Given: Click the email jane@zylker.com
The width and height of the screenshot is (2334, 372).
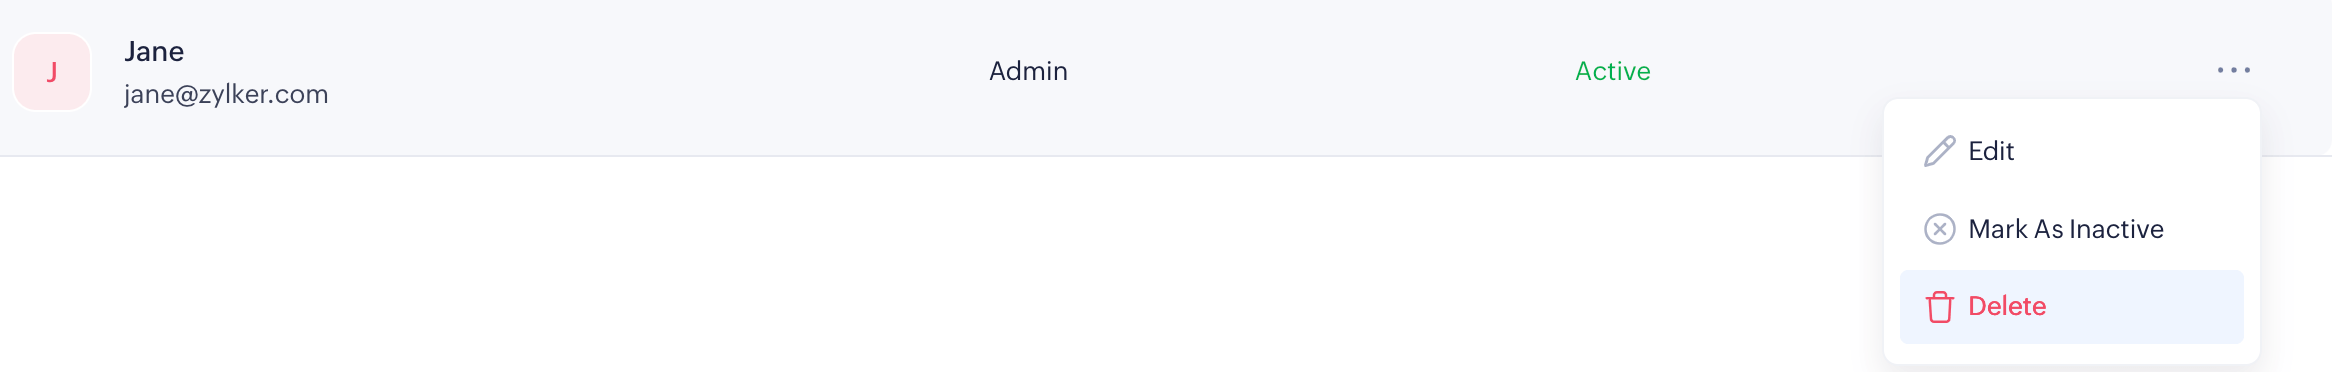Looking at the screenshot, I should [x=226, y=94].
